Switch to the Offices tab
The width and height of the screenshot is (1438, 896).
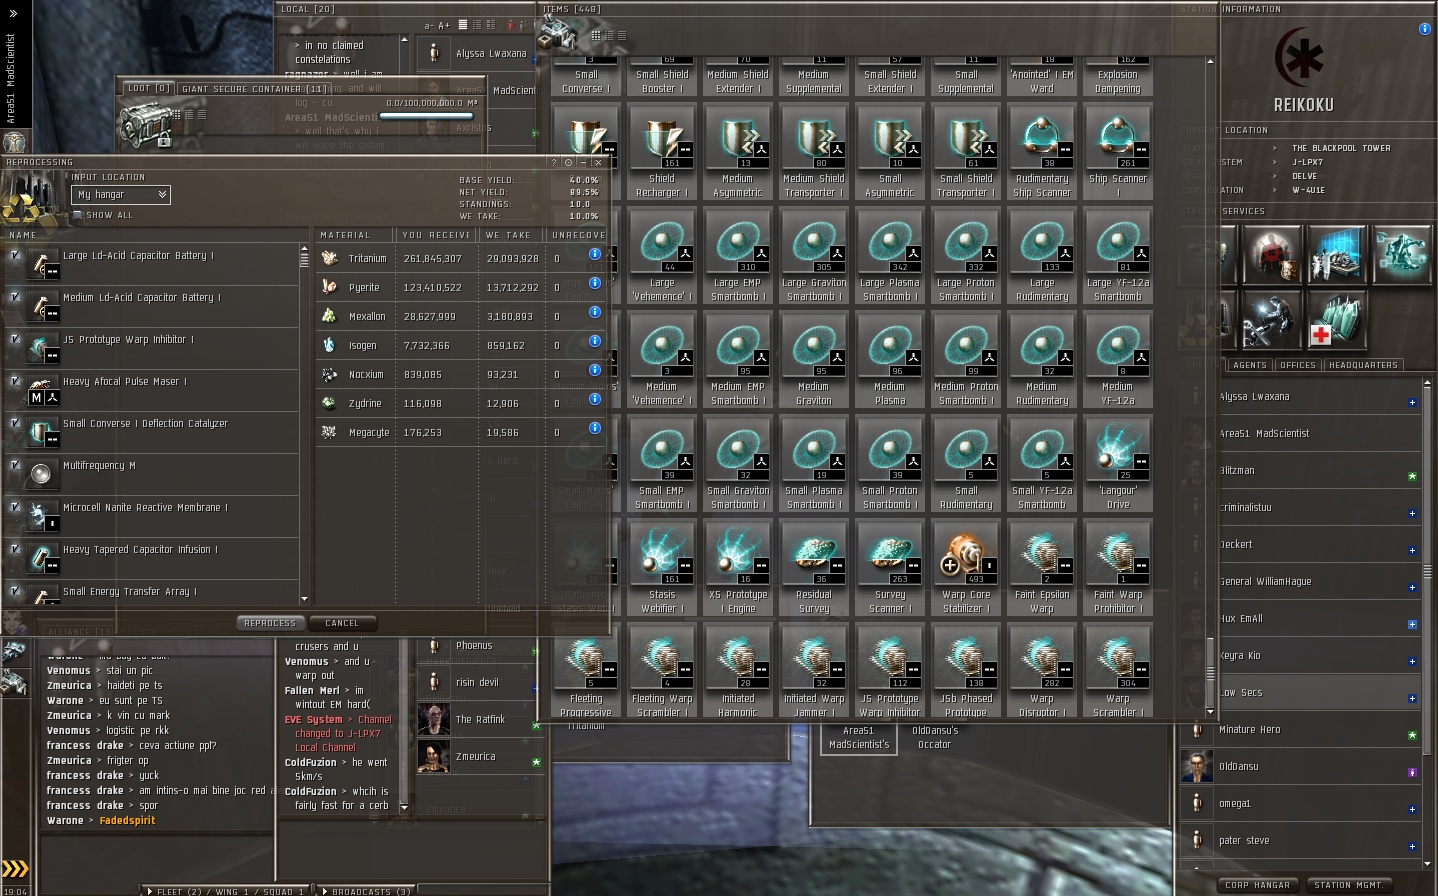(x=1298, y=365)
